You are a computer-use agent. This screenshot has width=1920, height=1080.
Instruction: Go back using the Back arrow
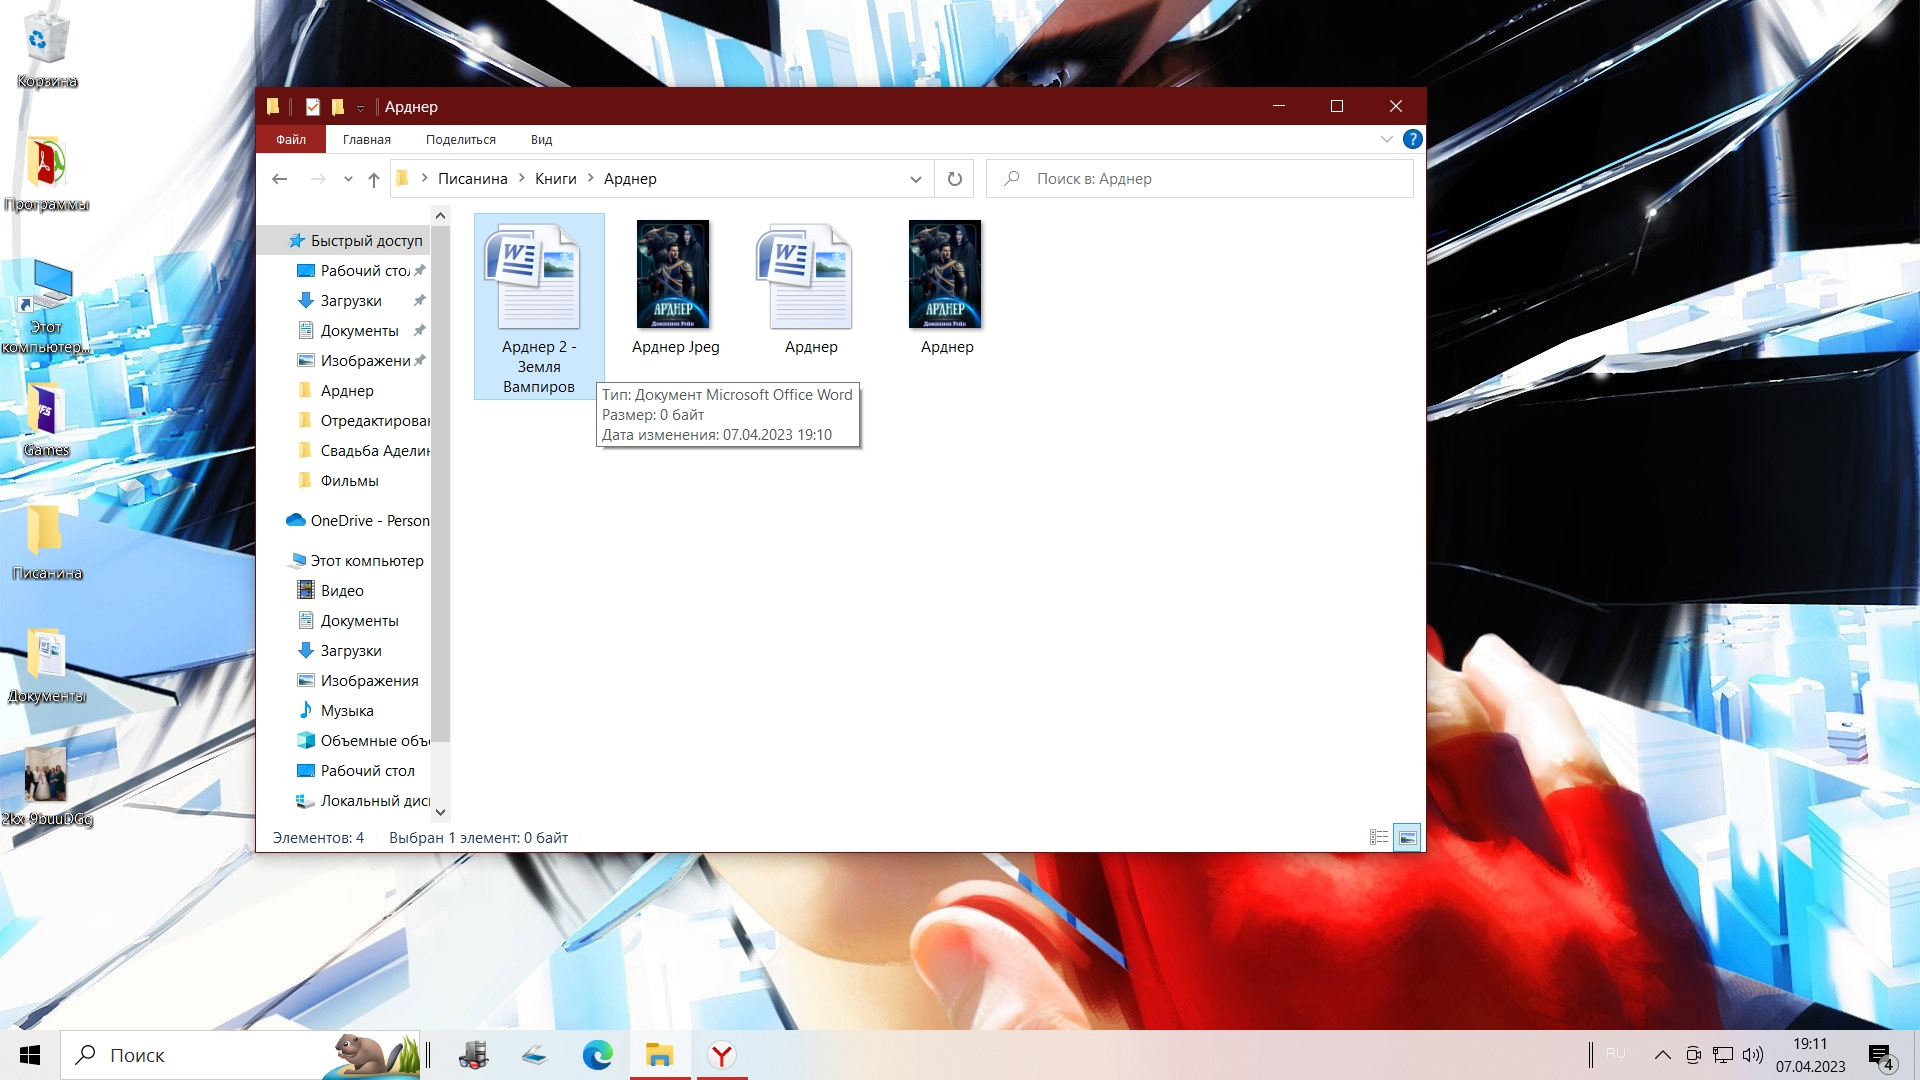pyautogui.click(x=280, y=179)
